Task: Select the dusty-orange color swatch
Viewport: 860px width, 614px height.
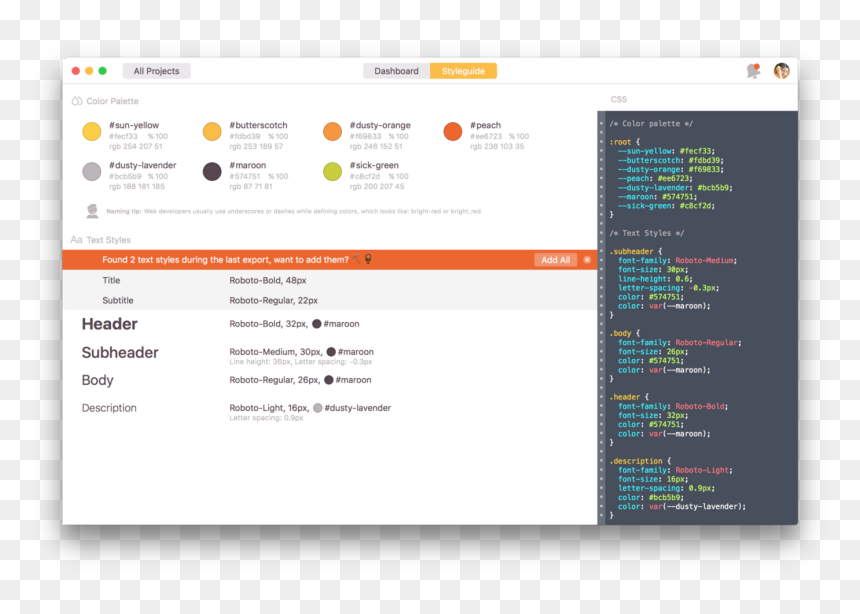Action: pyautogui.click(x=332, y=132)
